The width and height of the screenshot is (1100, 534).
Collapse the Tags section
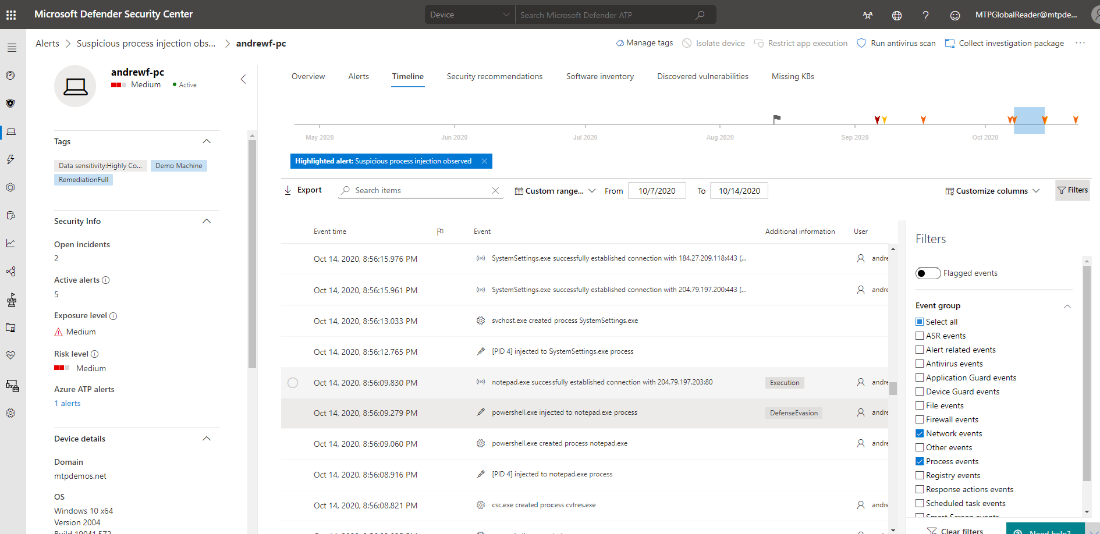click(206, 141)
